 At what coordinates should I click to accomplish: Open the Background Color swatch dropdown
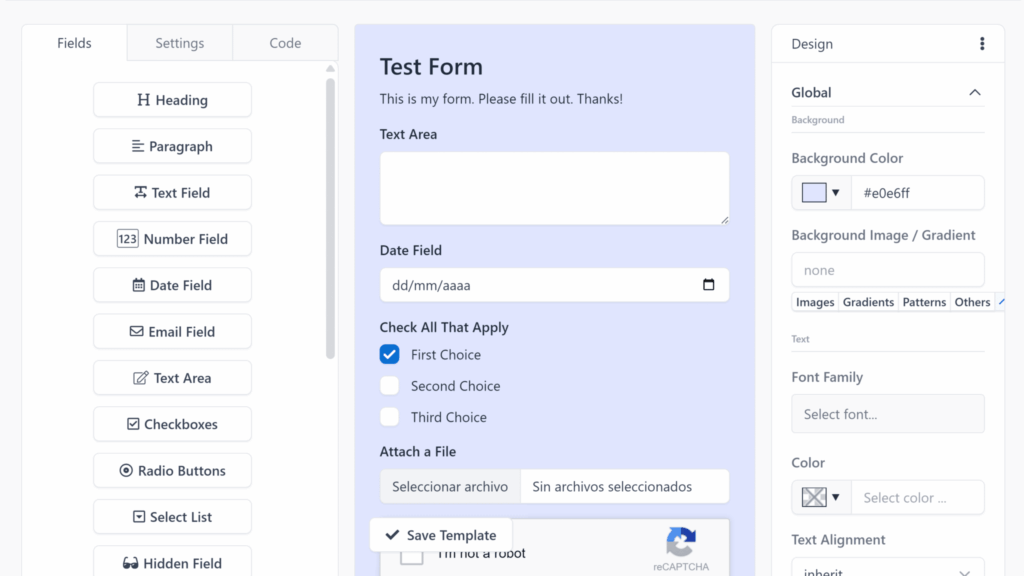pyautogui.click(x=821, y=193)
